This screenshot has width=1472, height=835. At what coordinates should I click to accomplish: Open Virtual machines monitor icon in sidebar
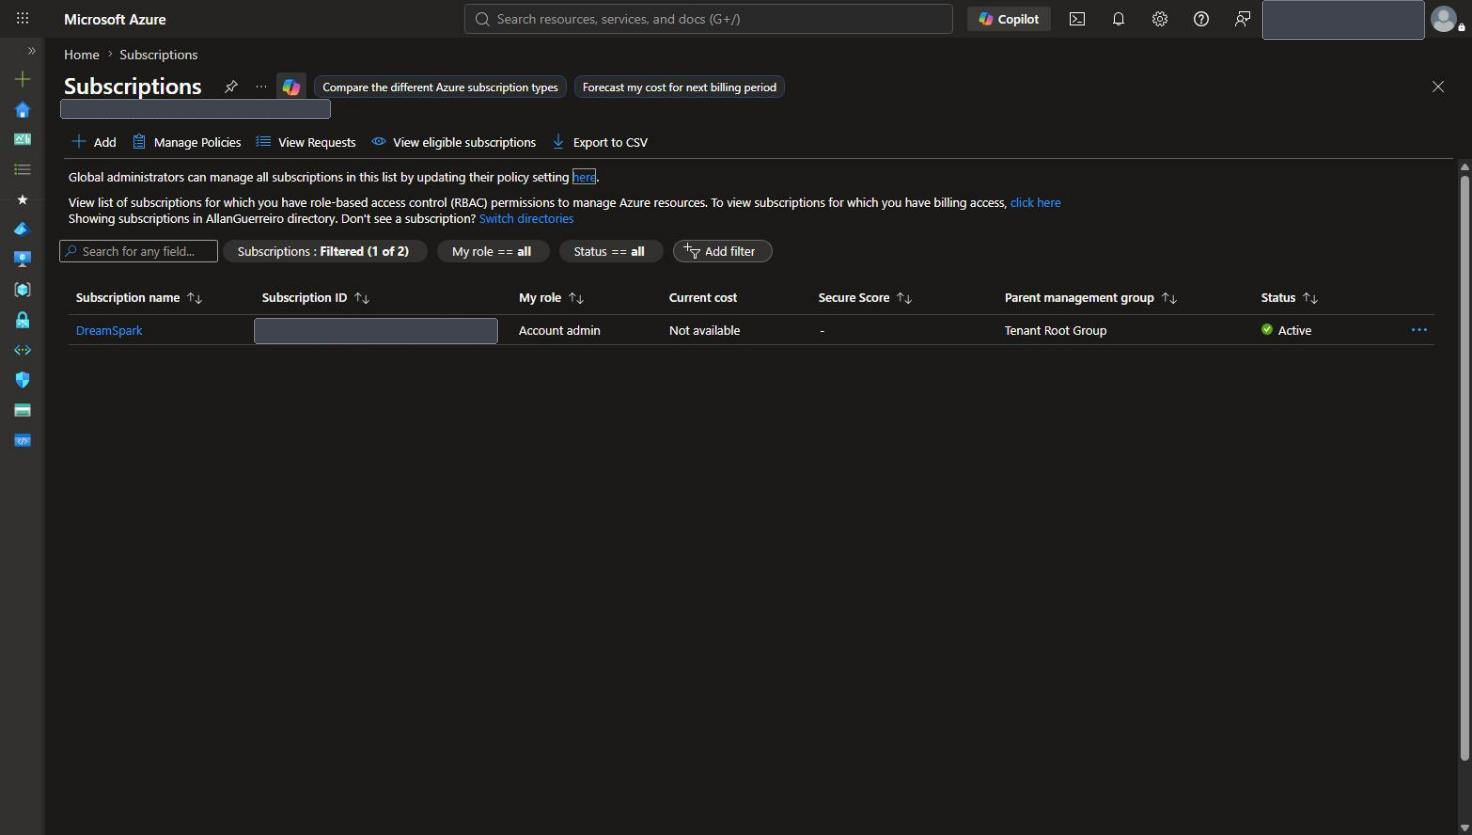coord(22,259)
